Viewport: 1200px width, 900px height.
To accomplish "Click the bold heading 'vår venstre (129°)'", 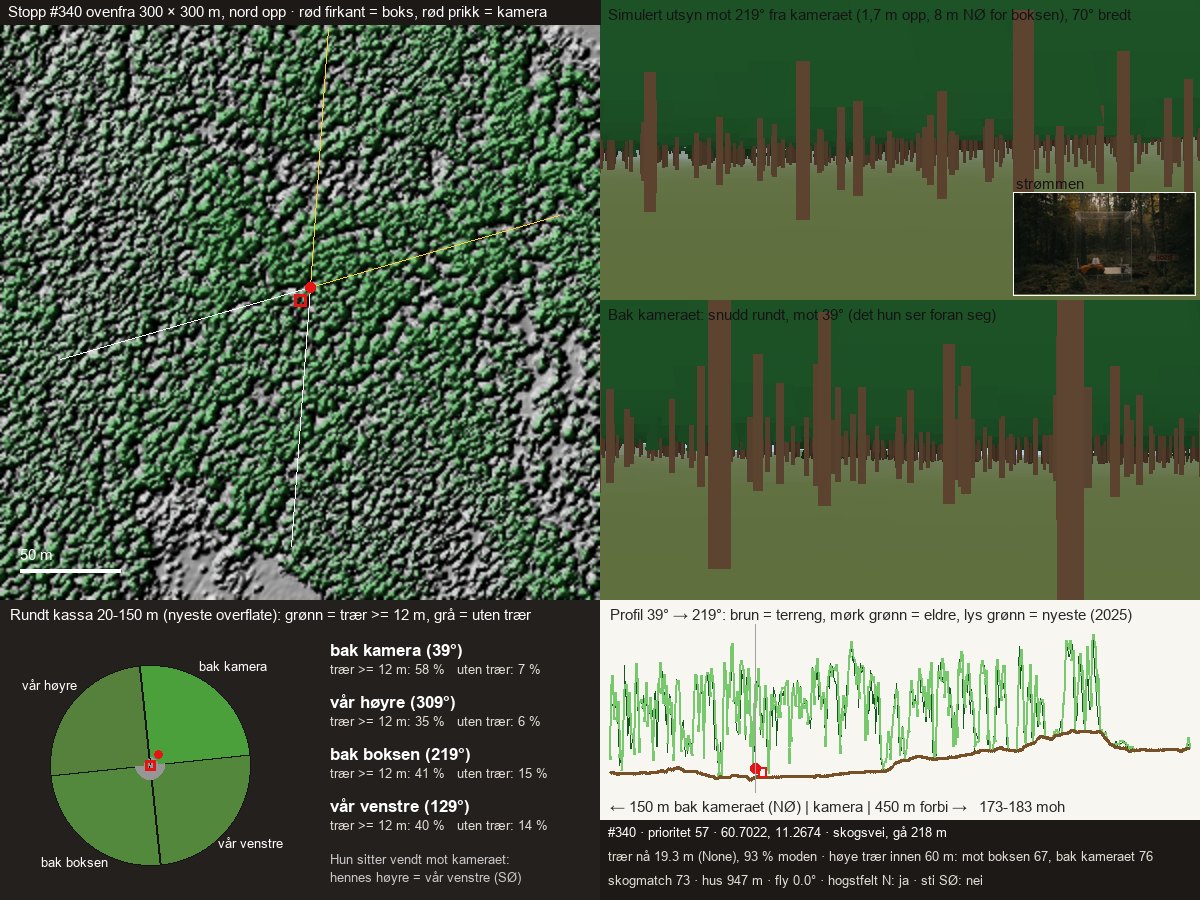I will [400, 806].
